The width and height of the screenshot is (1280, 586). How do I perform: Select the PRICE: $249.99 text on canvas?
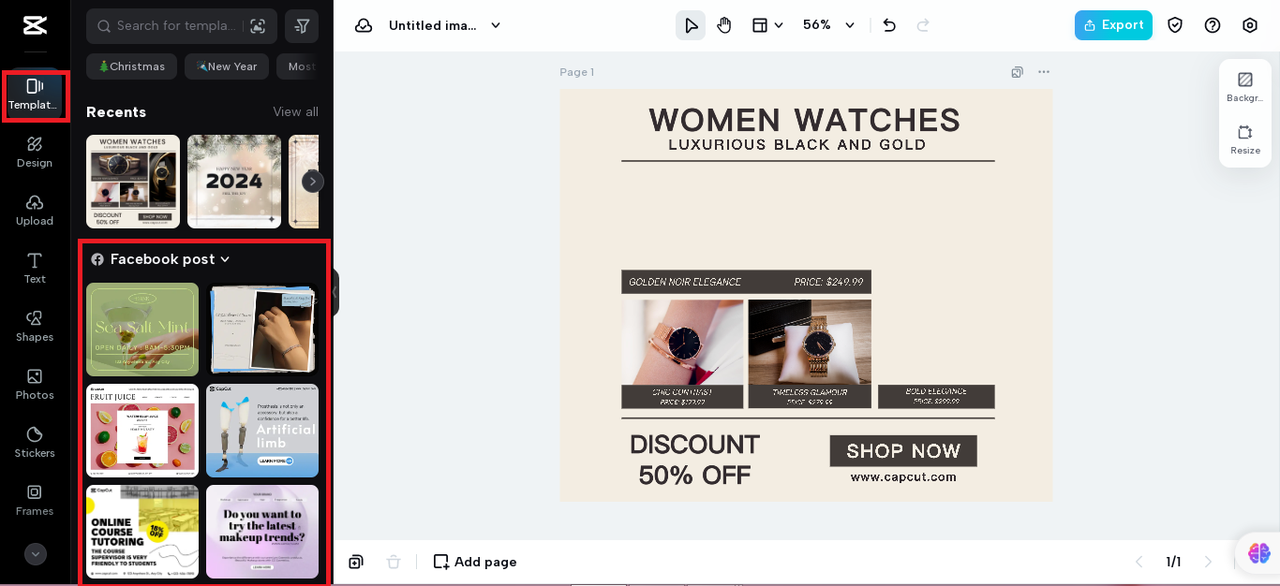coord(828,282)
